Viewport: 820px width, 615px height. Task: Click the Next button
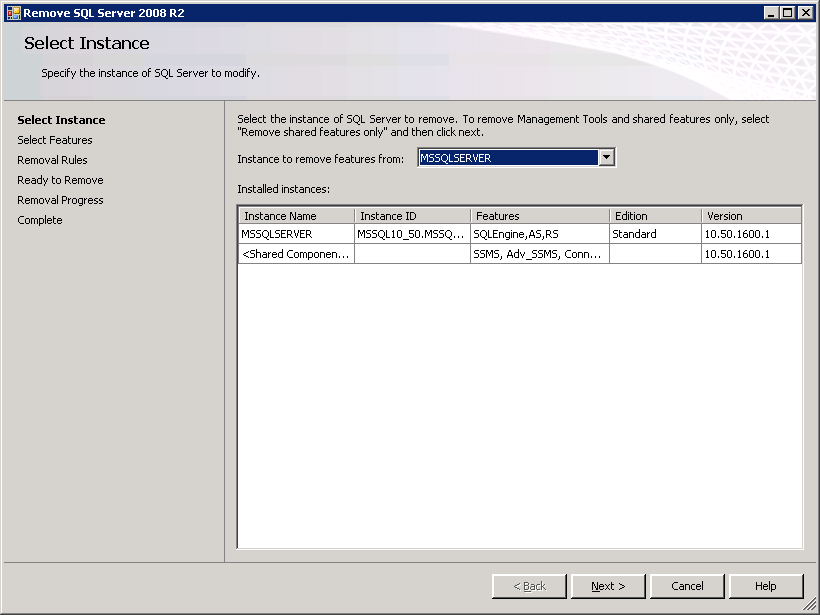pos(608,586)
